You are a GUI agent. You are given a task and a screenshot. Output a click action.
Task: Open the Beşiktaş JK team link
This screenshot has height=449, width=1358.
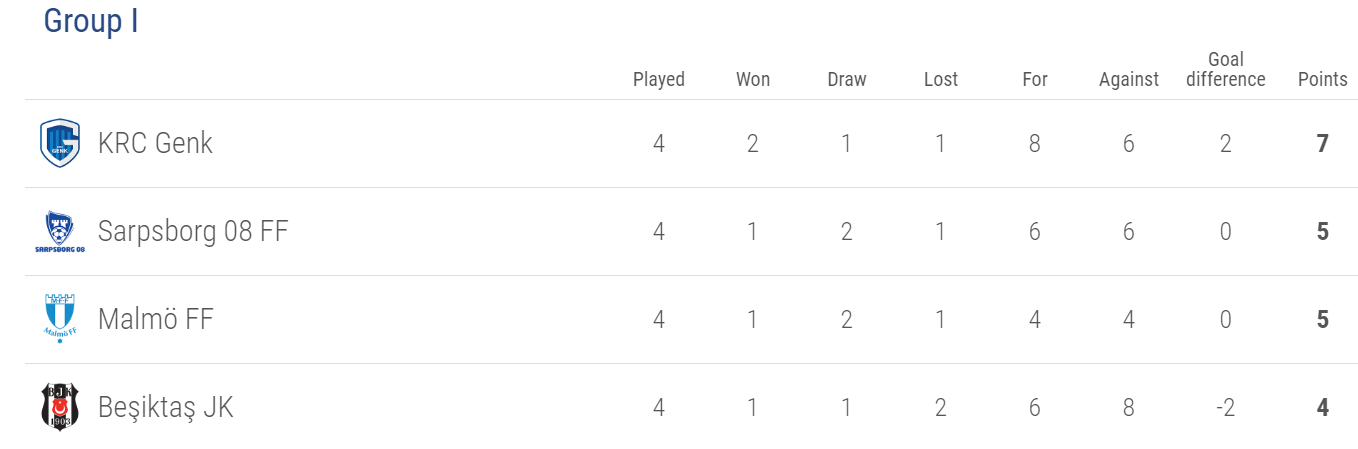(x=166, y=407)
